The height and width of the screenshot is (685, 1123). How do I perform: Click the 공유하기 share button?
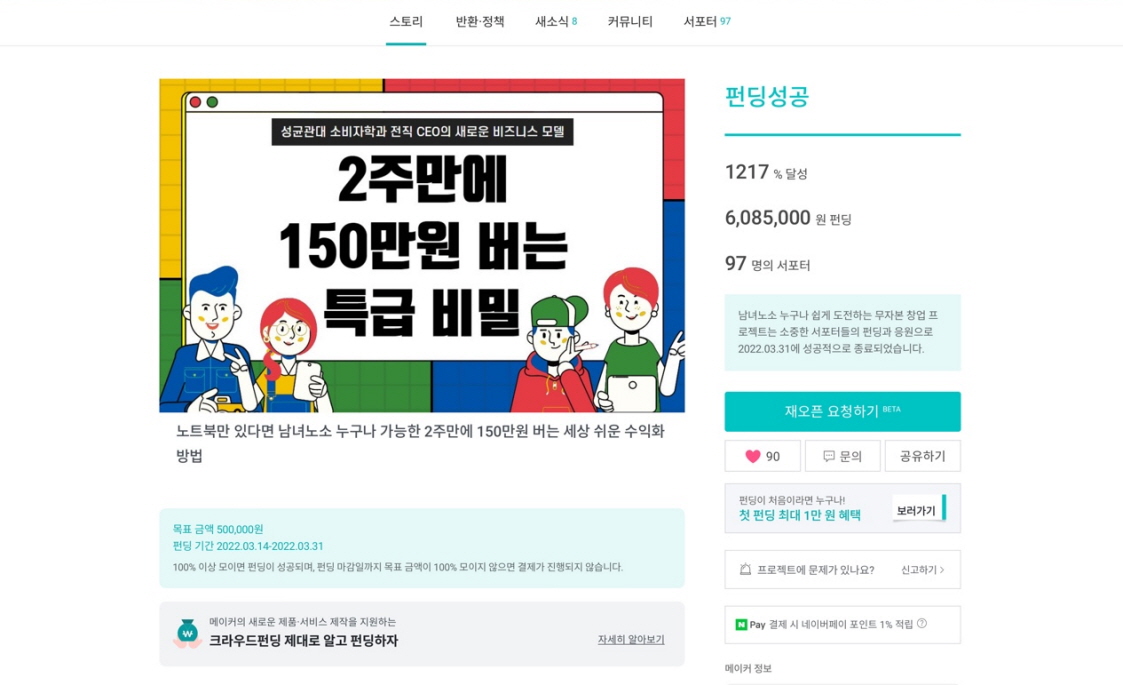tap(922, 456)
